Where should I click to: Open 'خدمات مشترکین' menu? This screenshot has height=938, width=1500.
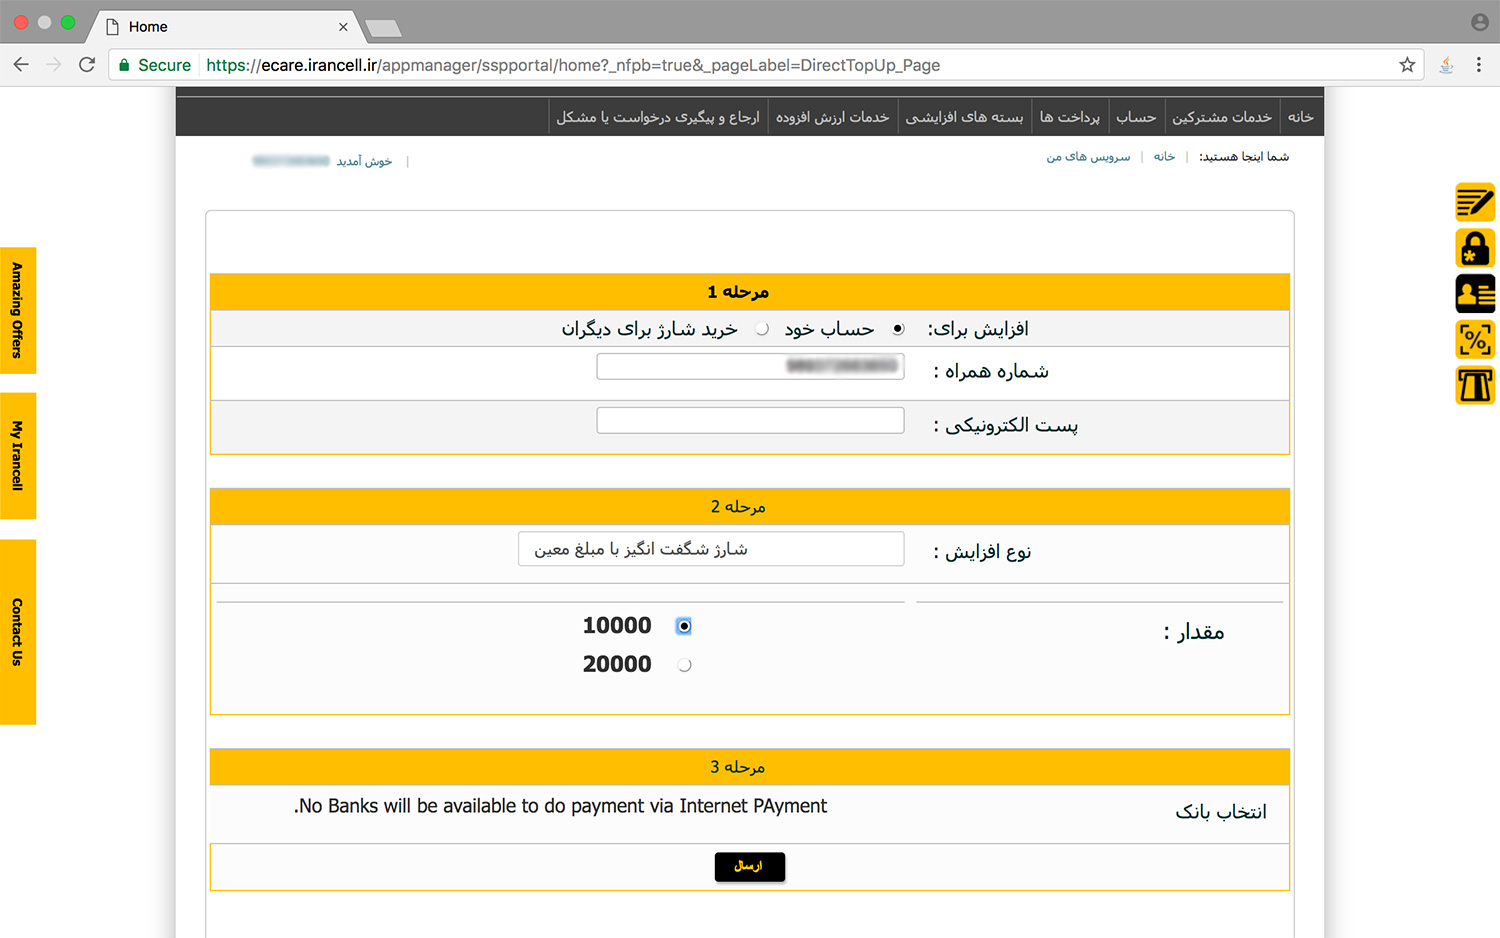[1221, 117]
